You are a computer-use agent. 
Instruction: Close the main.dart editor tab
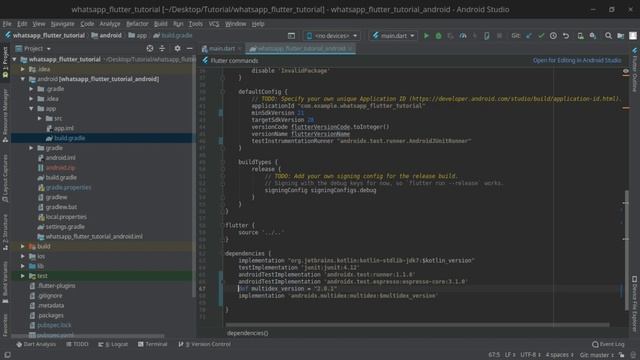[x=240, y=49]
